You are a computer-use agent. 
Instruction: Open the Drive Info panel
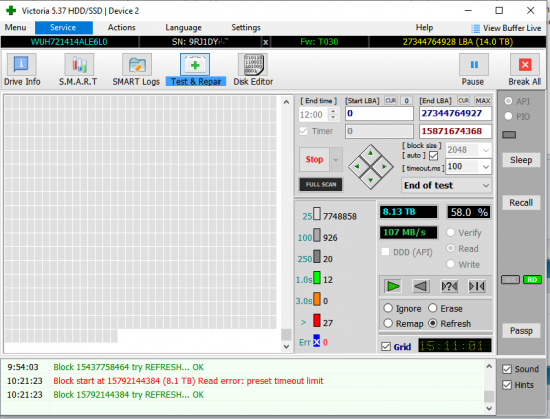click(22, 70)
